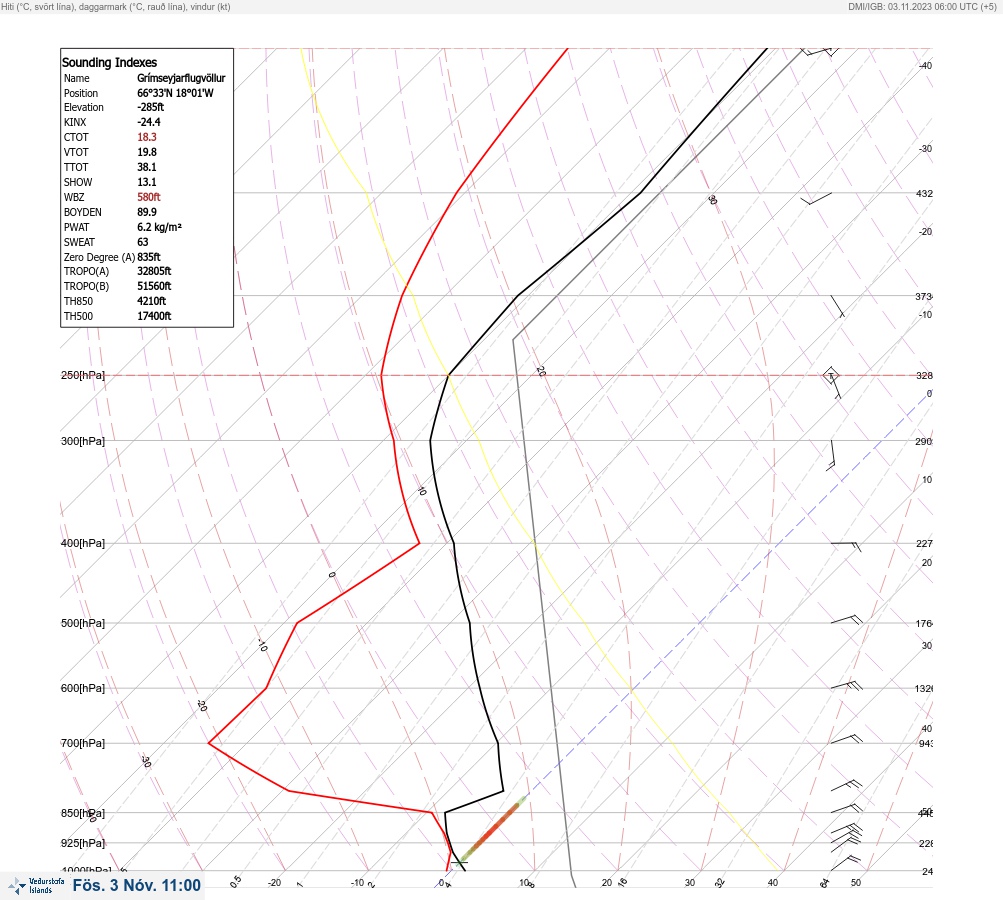Click the position value 66°33'N 18°01'W
Screen dimensions: 1003x900
[x=175, y=93]
